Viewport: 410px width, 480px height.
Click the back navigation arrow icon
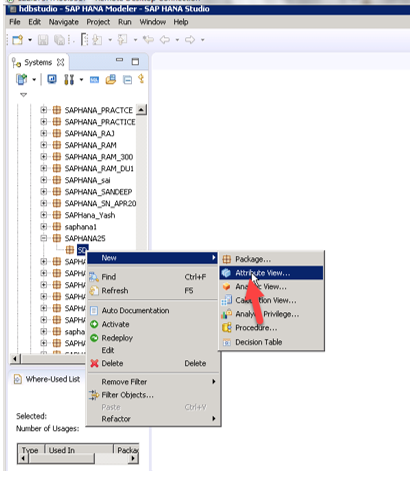tap(165, 40)
